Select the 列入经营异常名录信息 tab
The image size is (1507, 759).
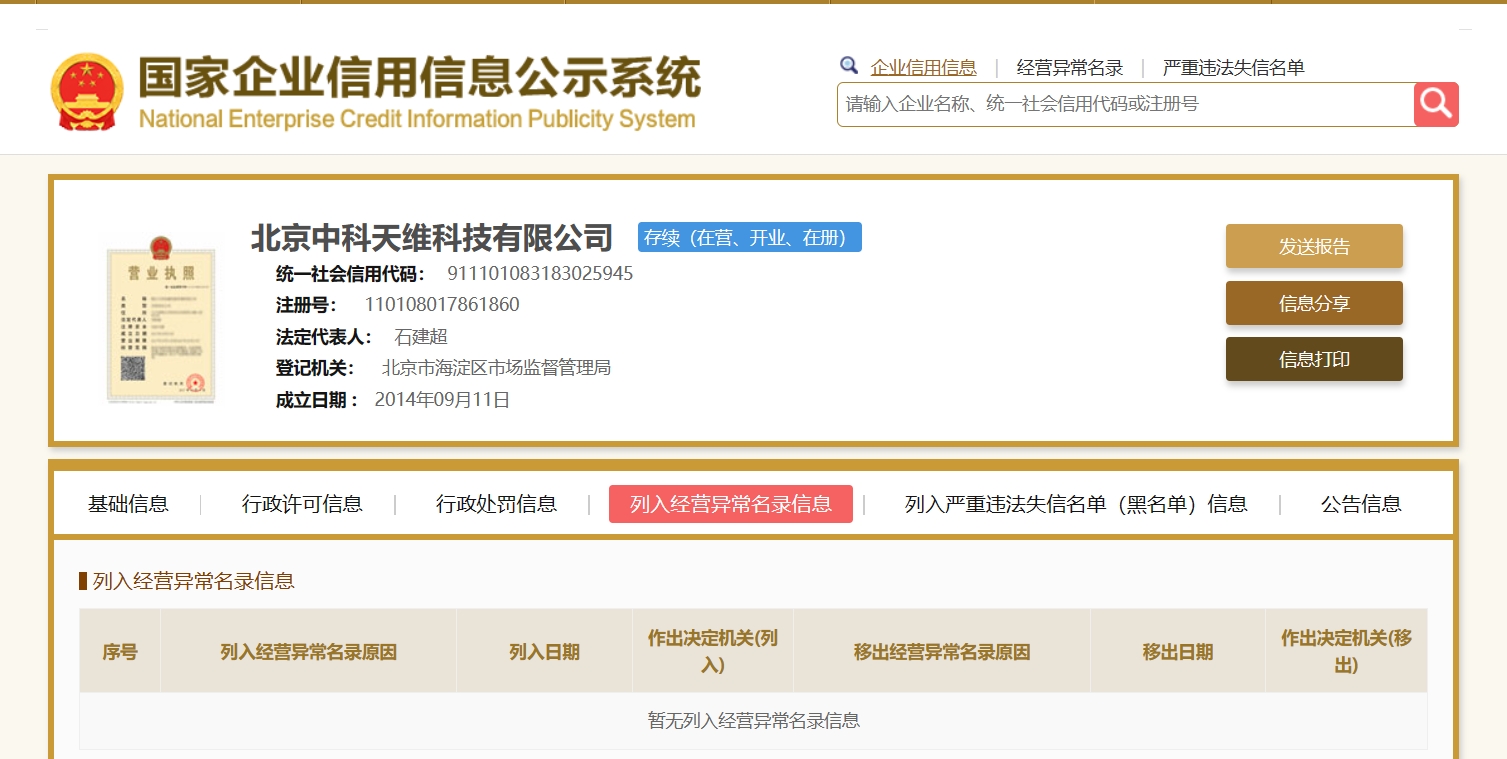pyautogui.click(x=731, y=504)
